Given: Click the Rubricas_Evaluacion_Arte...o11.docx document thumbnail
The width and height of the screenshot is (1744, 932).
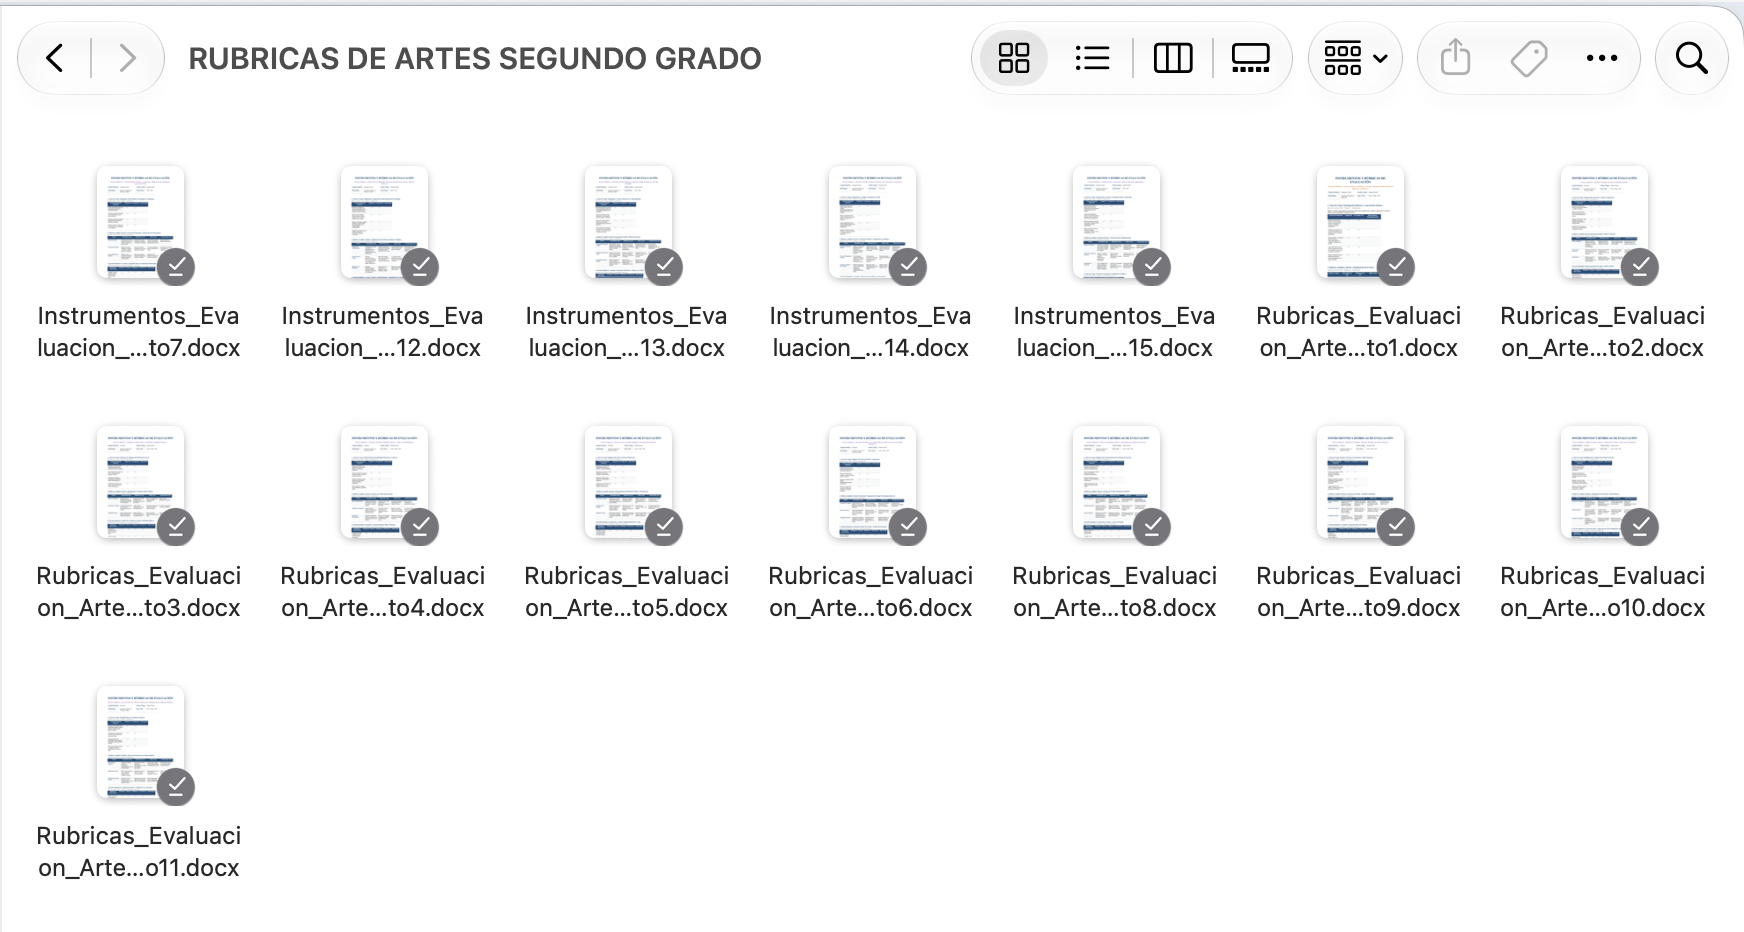Looking at the screenshot, I should tap(140, 743).
